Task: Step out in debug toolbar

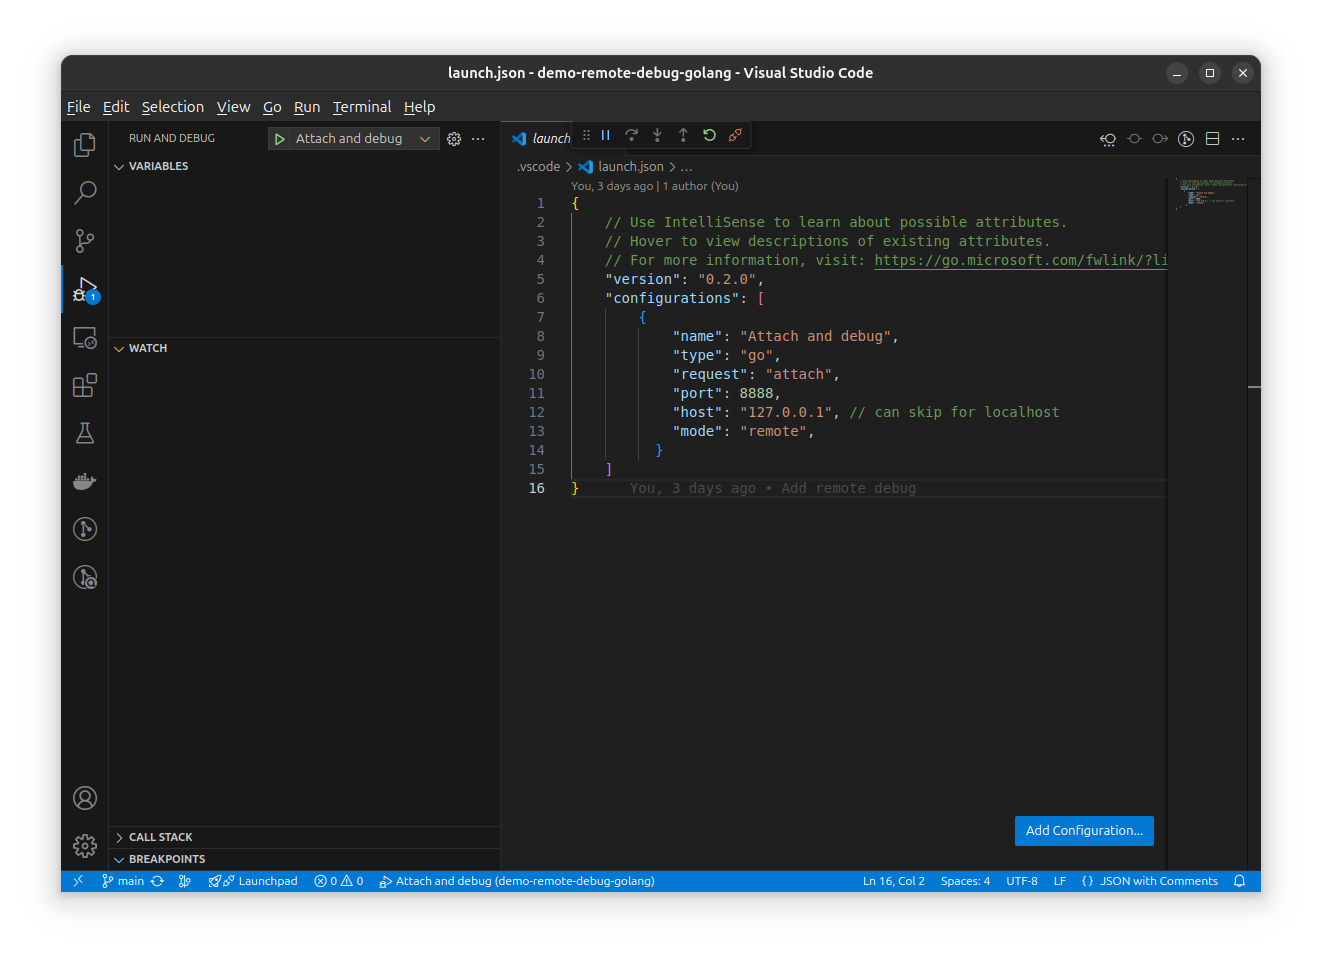Action: [683, 135]
